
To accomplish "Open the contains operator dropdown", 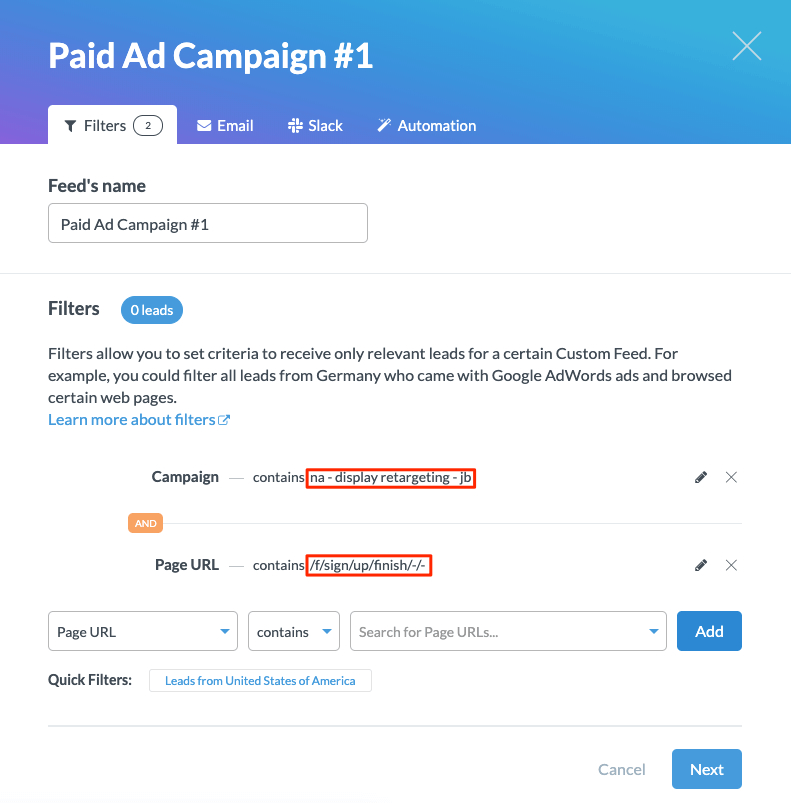I will (293, 631).
